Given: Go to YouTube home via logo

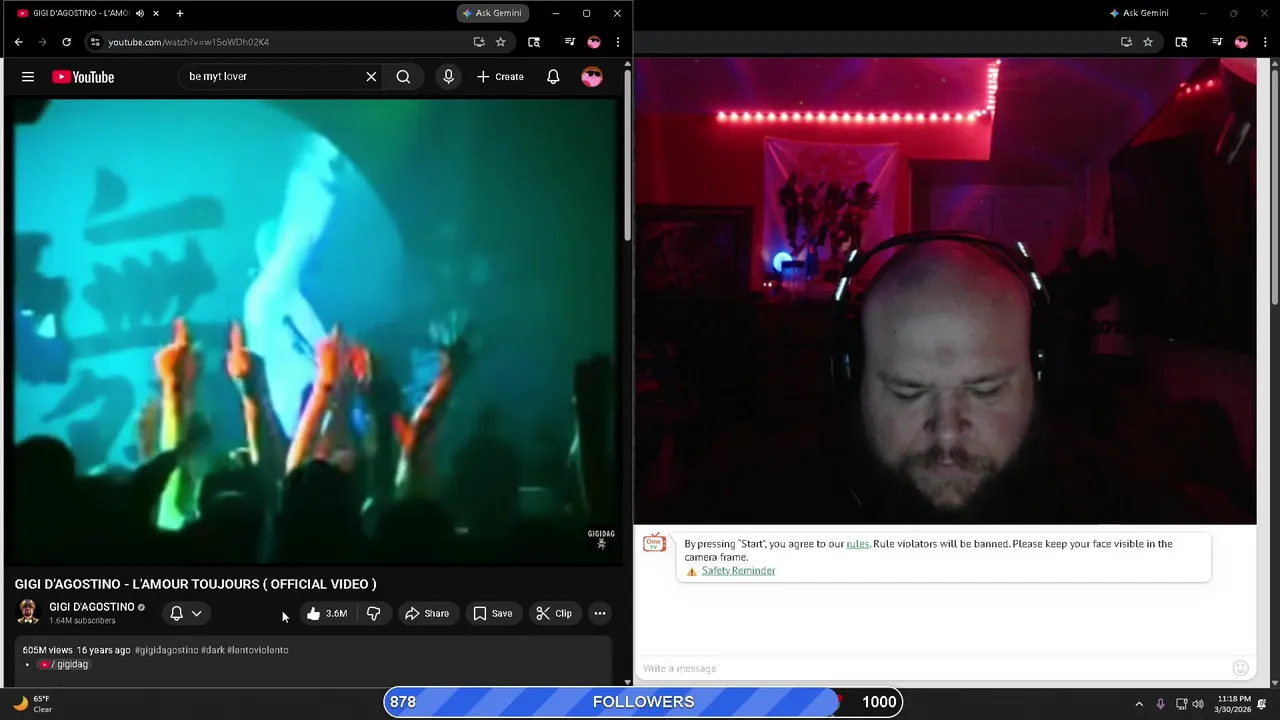Looking at the screenshot, I should [83, 77].
